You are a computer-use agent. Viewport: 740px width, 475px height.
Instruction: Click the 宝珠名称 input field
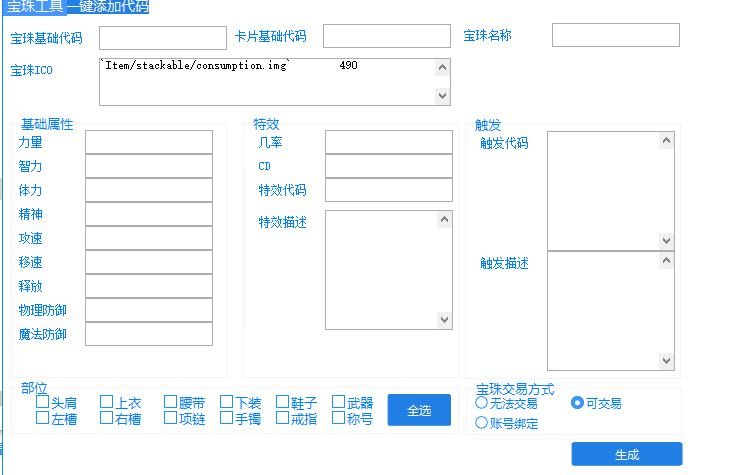(615, 36)
